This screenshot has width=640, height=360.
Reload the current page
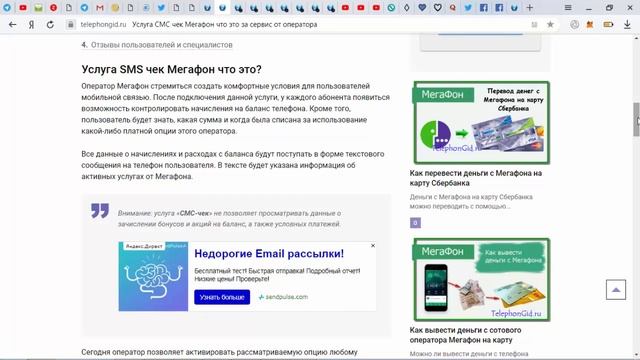point(50,24)
